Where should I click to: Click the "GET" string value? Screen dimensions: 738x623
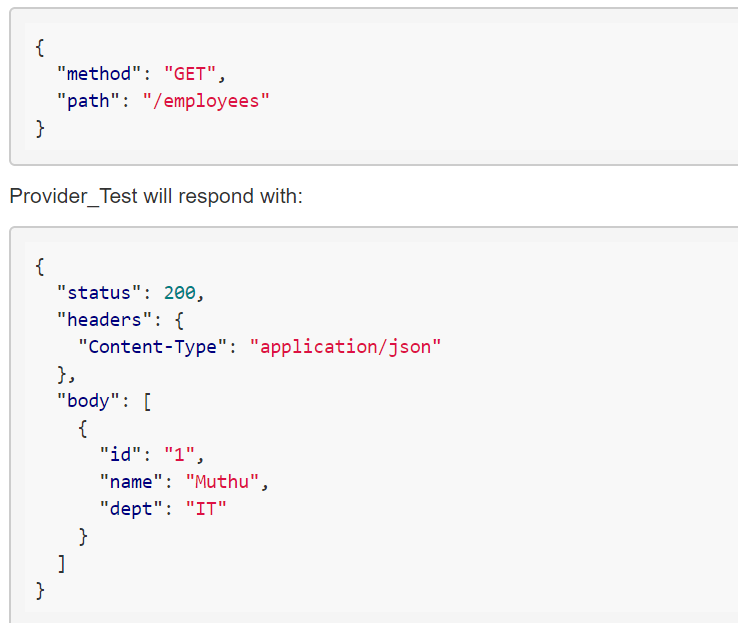point(190,74)
